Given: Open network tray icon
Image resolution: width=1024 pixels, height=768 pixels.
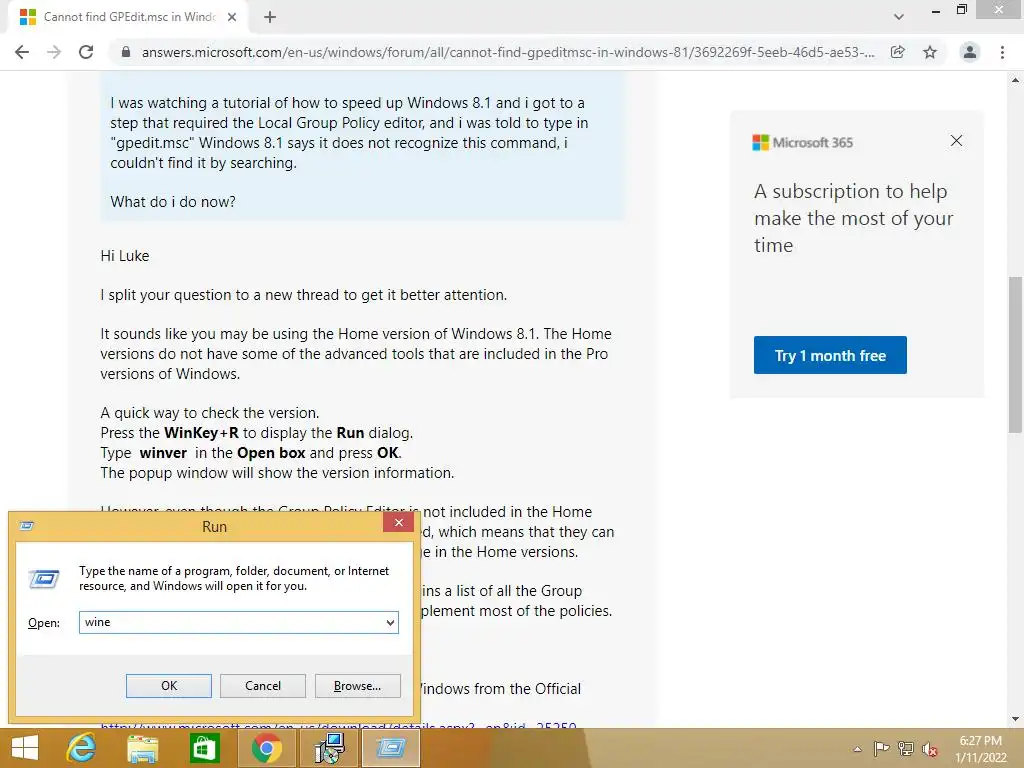Looking at the screenshot, I should pyautogui.click(x=906, y=748).
